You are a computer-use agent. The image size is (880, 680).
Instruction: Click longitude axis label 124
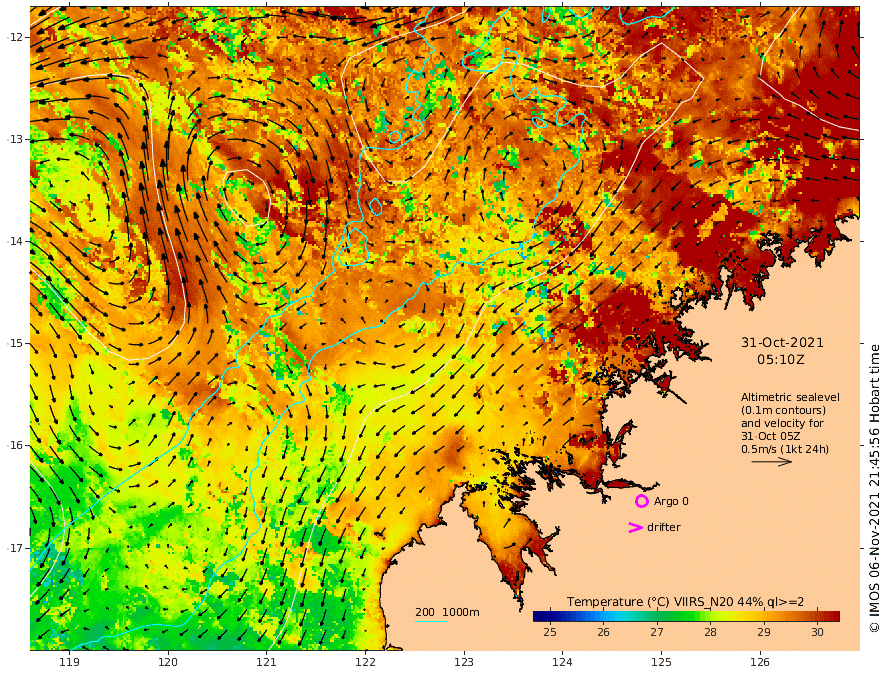(562, 662)
